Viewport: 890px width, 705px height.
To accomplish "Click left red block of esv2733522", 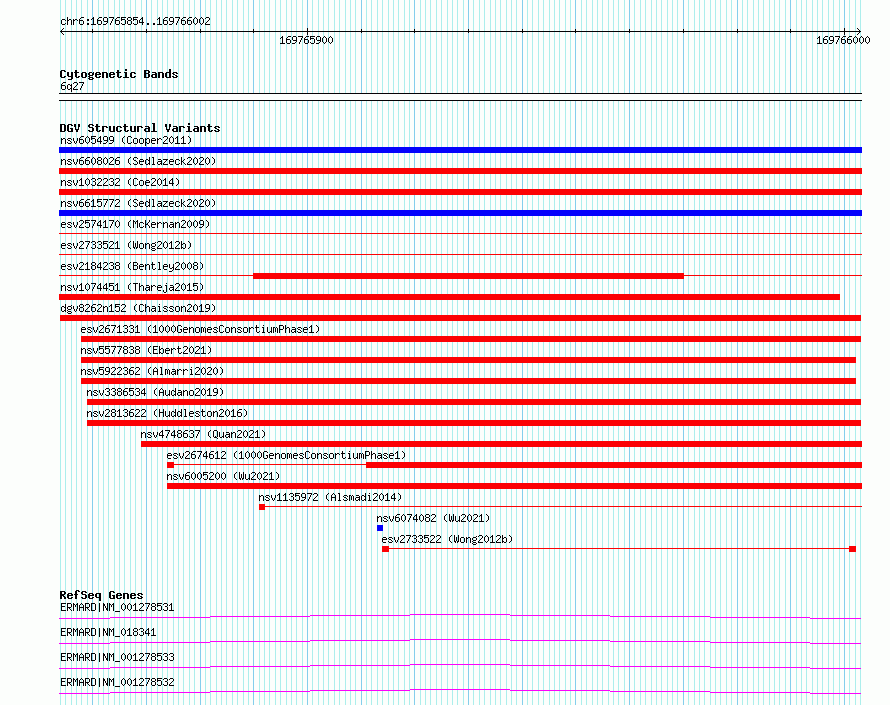I will (385, 549).
